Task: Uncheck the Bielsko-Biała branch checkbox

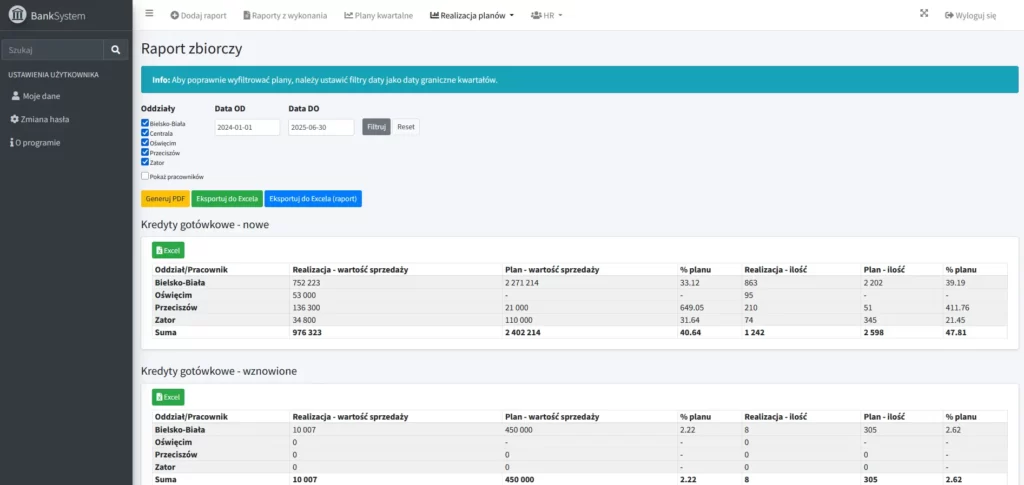Action: coord(145,123)
